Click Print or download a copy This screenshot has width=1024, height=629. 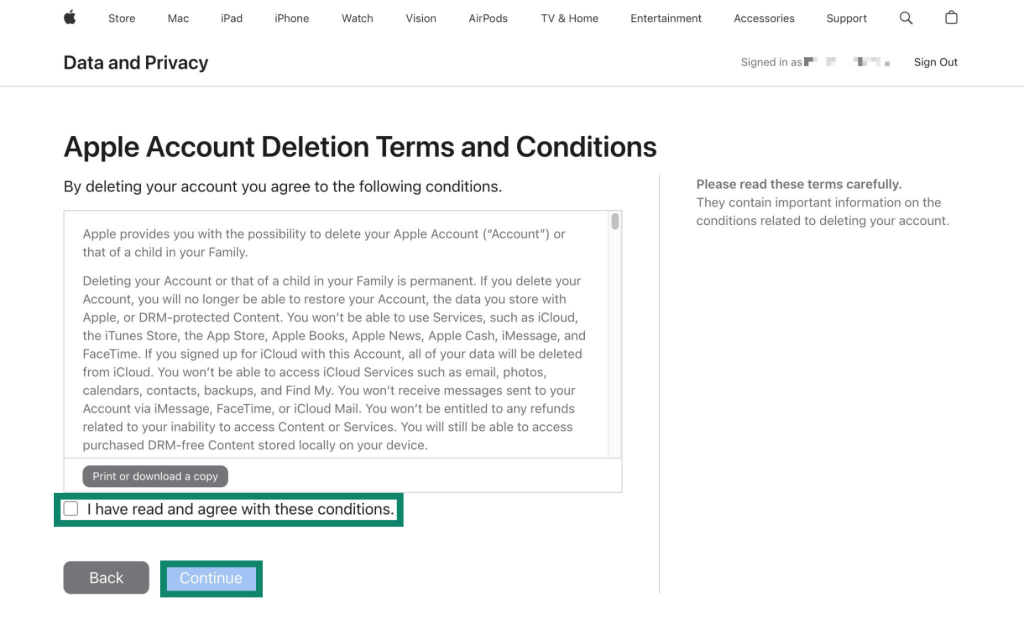155,476
